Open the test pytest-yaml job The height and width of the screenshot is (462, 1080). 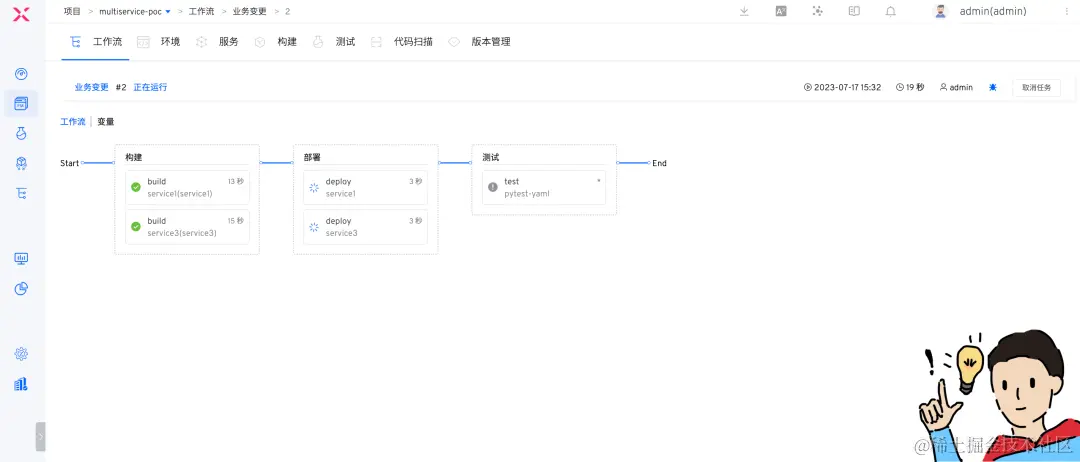(x=544, y=188)
